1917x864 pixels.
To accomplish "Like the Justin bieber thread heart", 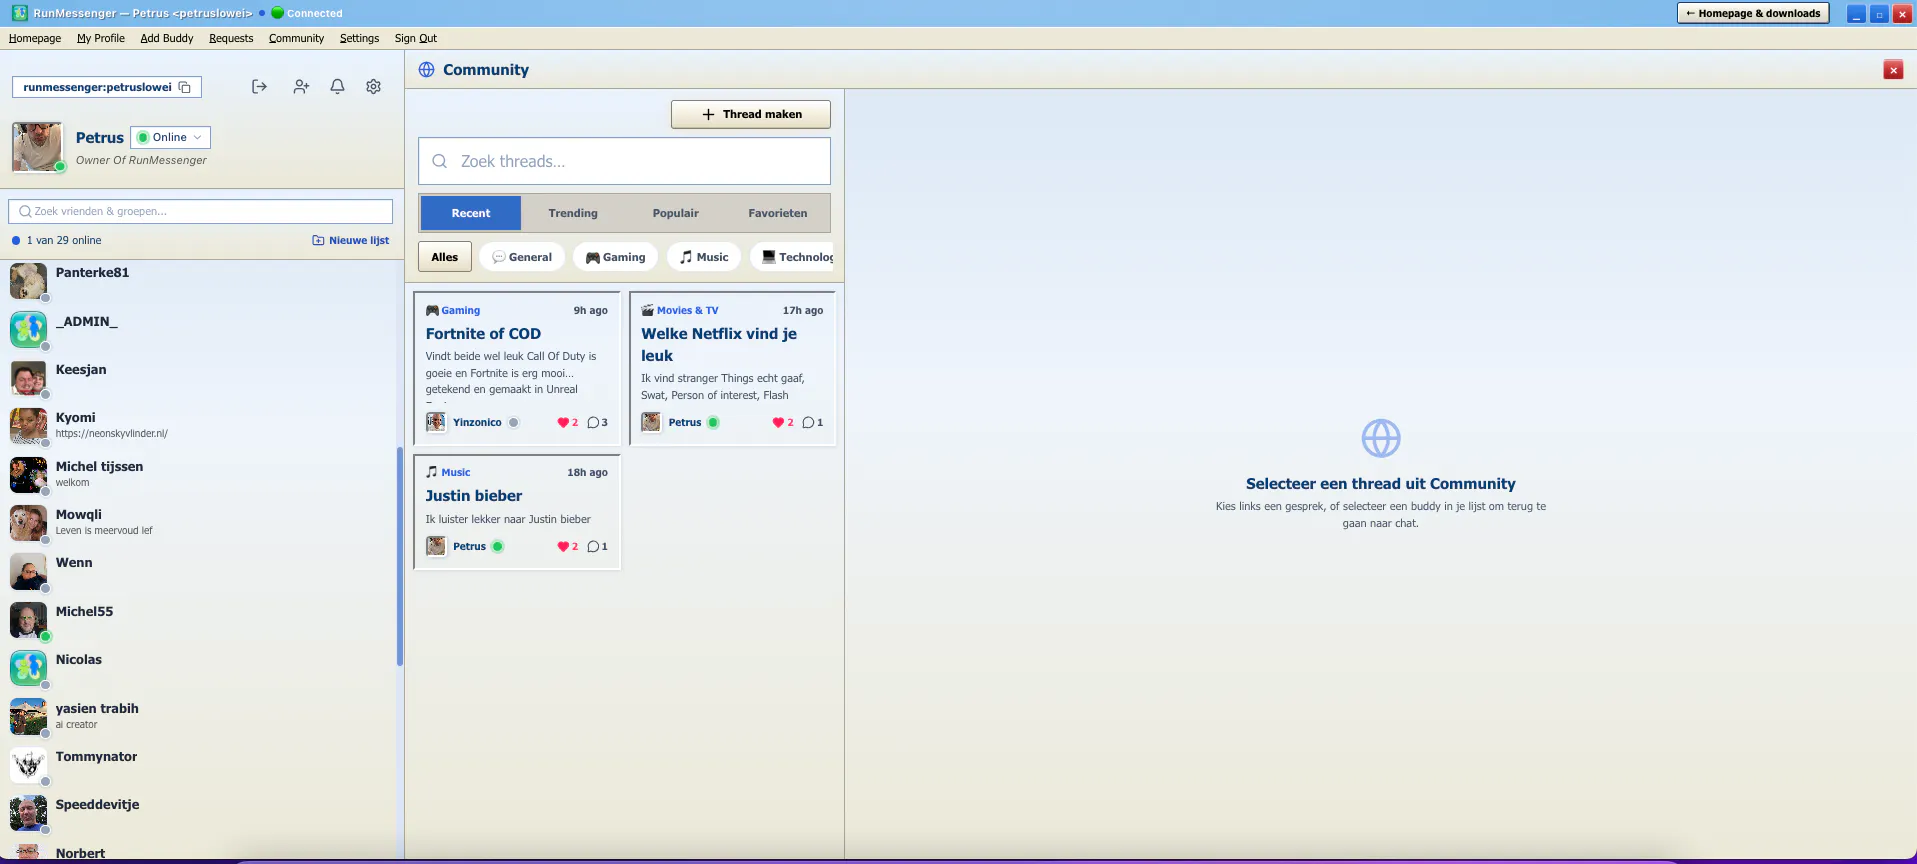I will (x=563, y=547).
